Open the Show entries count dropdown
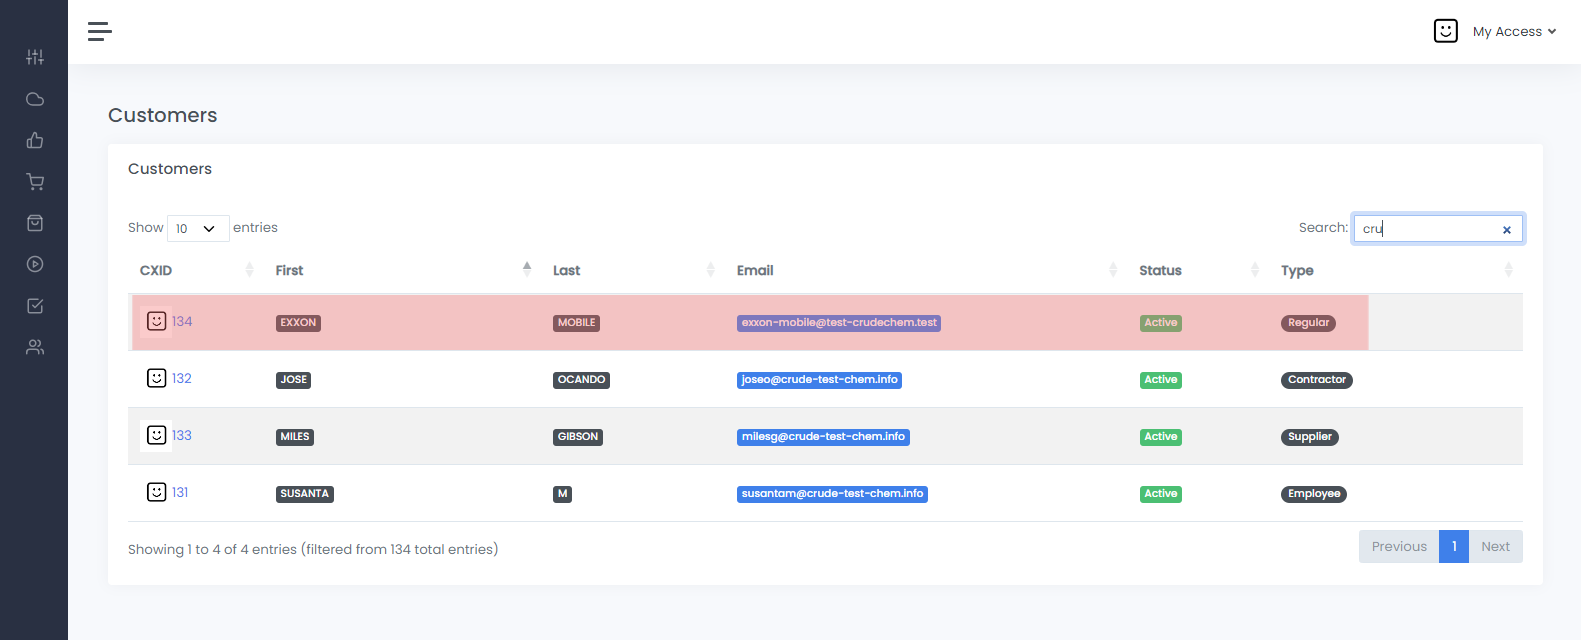1581x640 pixels. pos(197,229)
